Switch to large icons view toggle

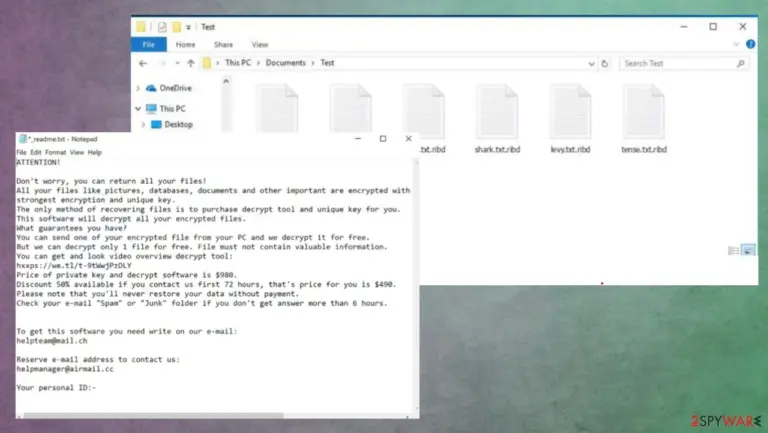click(x=748, y=250)
